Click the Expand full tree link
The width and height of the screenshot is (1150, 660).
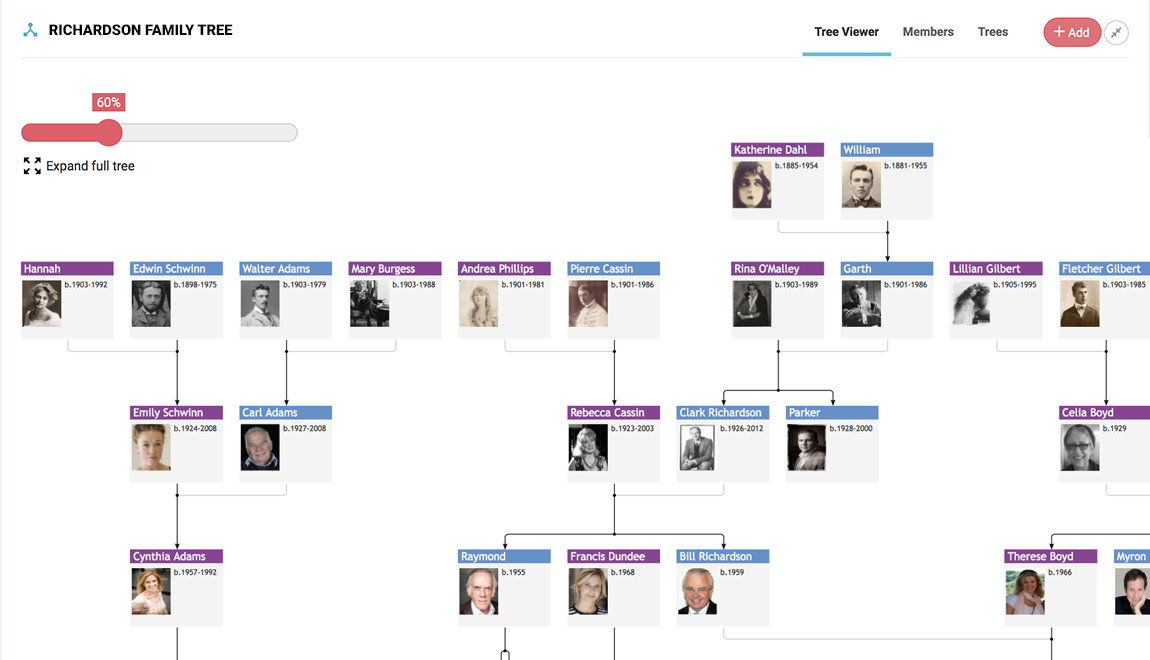click(x=90, y=166)
